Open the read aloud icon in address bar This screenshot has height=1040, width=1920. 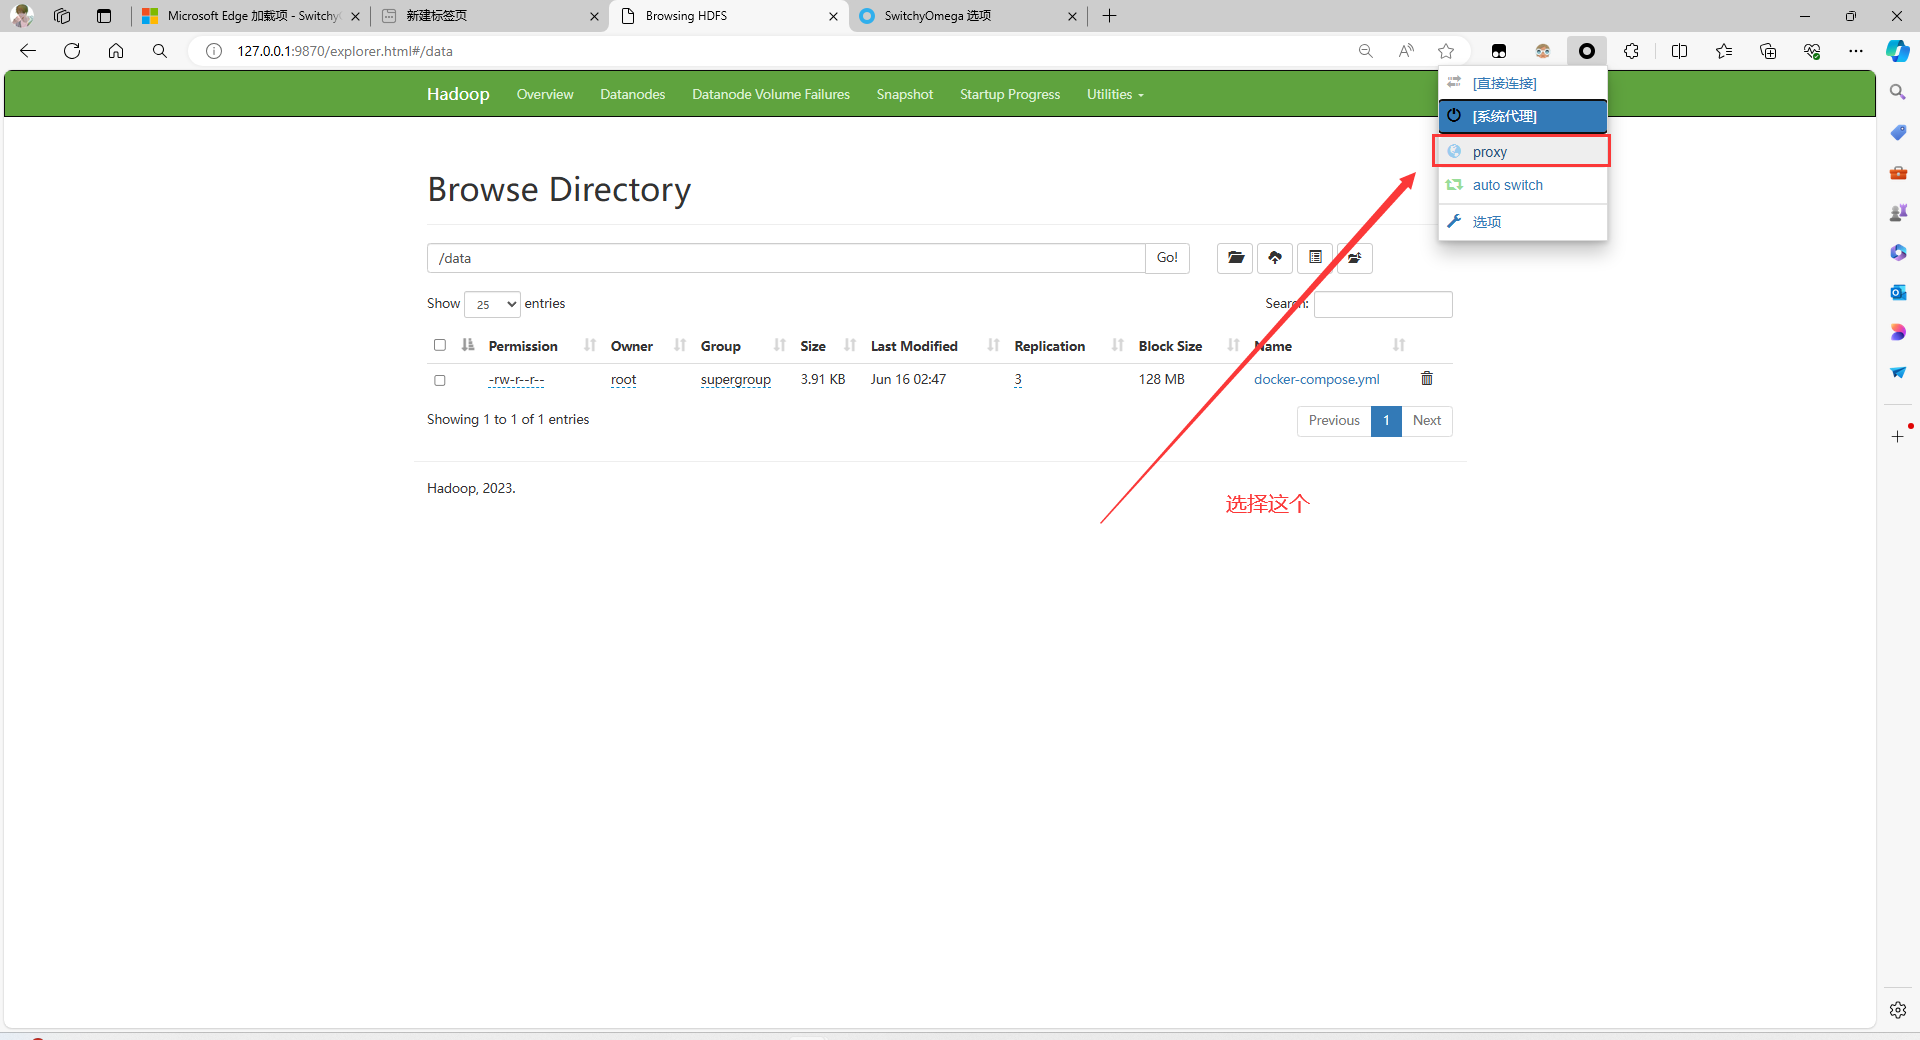pos(1406,51)
